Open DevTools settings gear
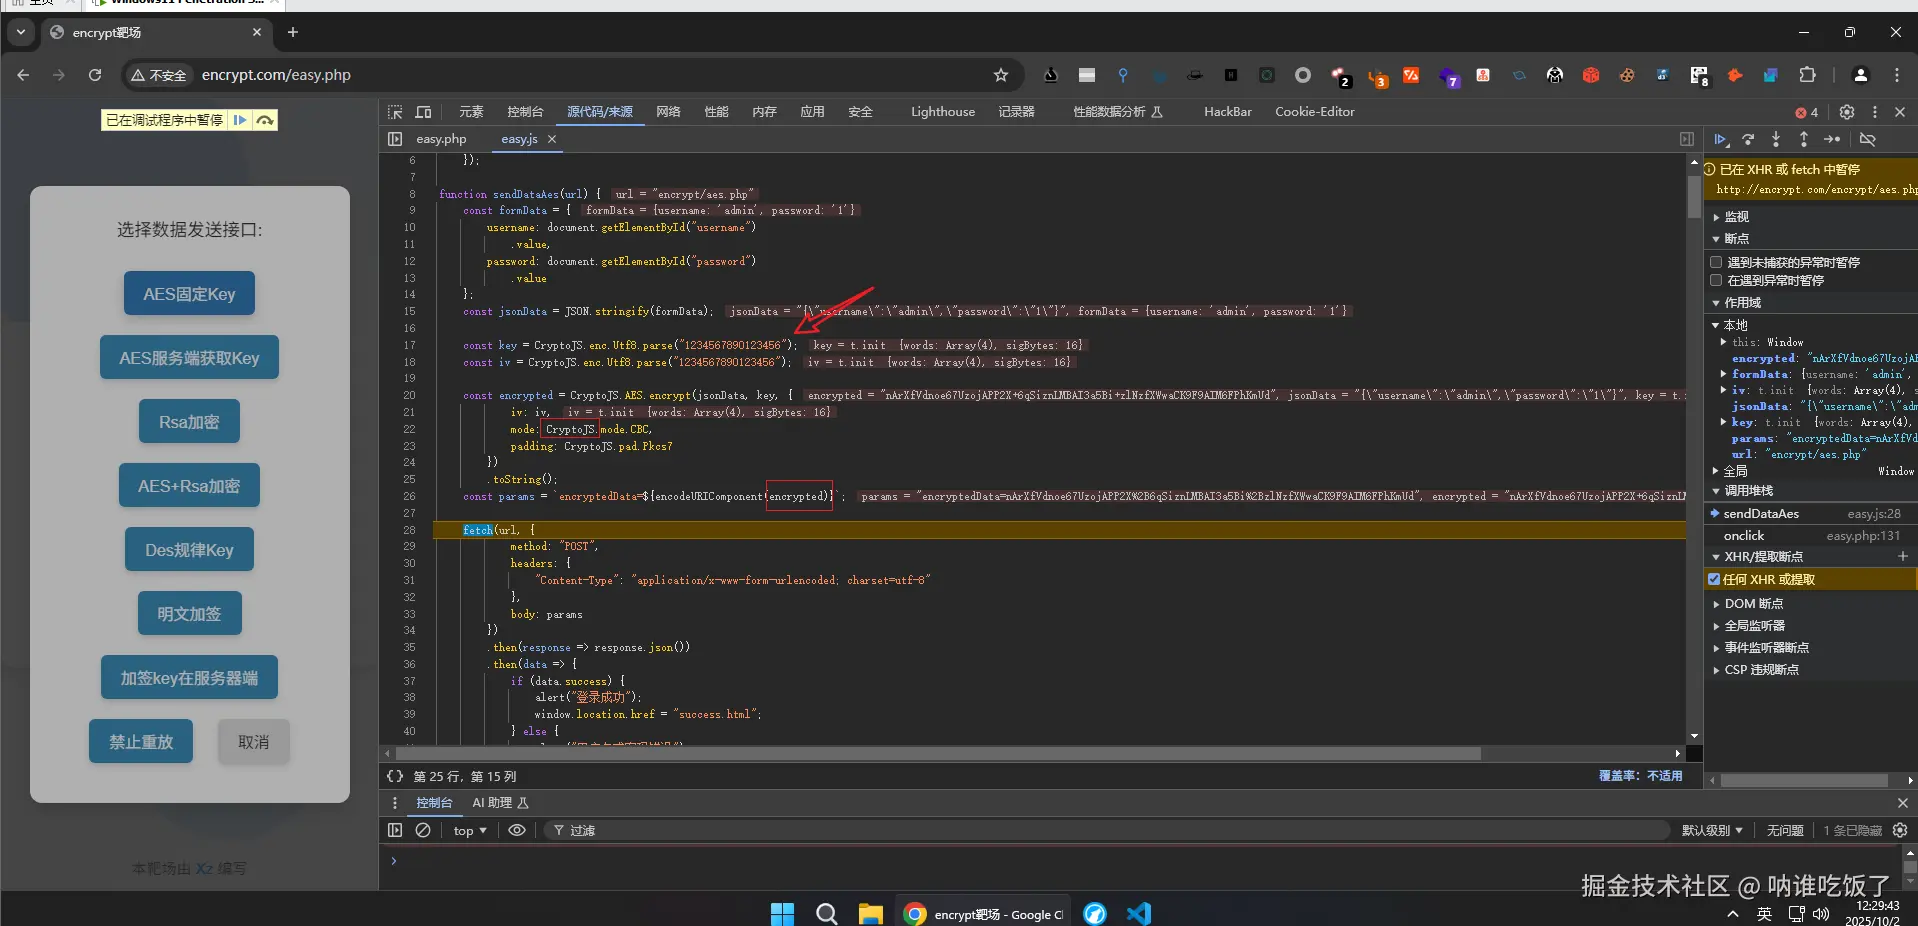 click(1847, 112)
